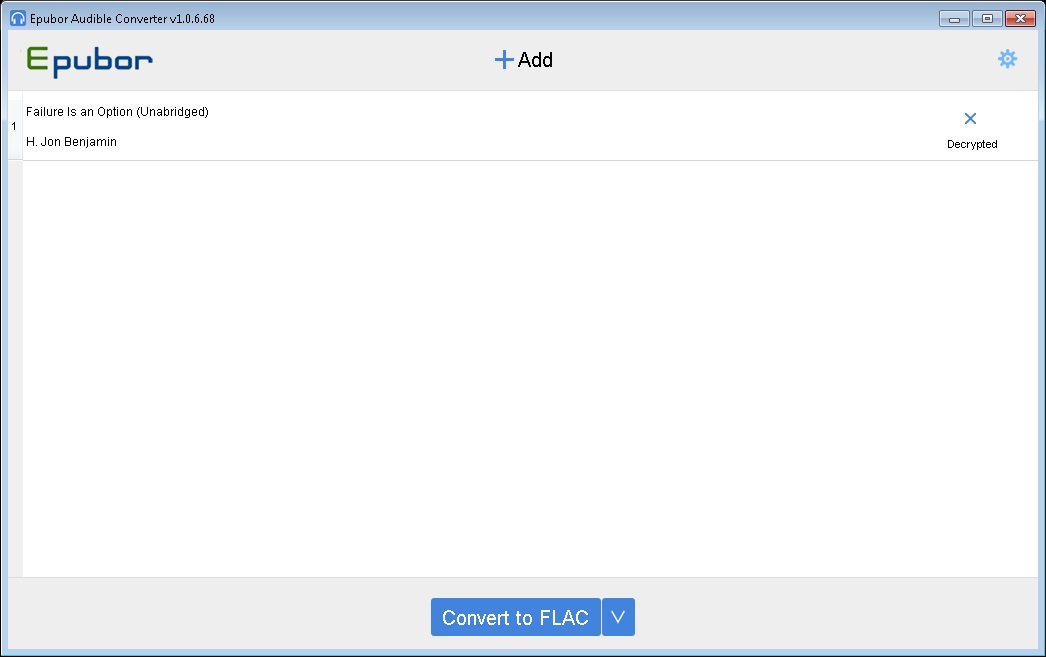The height and width of the screenshot is (657, 1046).
Task: Click the headphone app icon in title bar
Action: (18, 19)
